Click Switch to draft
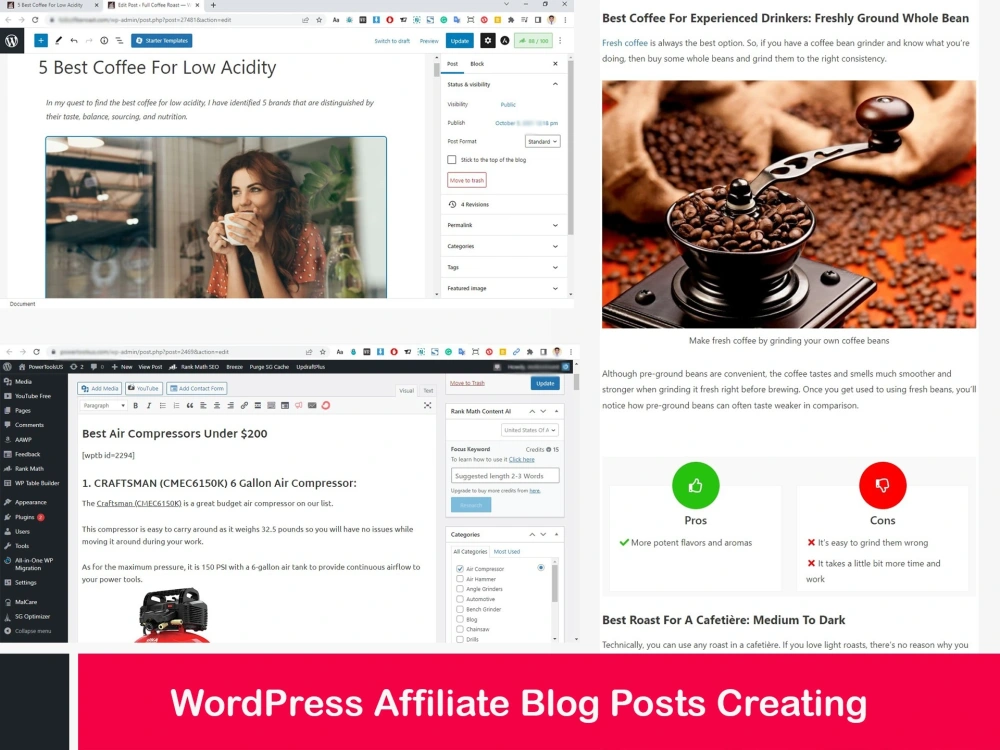 pyautogui.click(x=392, y=41)
